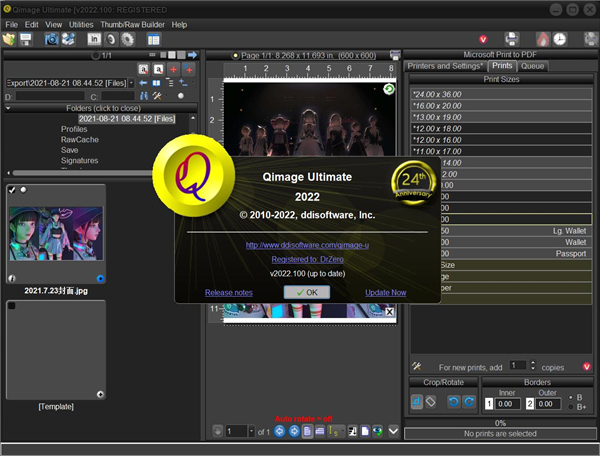The height and width of the screenshot is (456, 600).
Task: Click the binoculars search icon
Action: [x=143, y=96]
